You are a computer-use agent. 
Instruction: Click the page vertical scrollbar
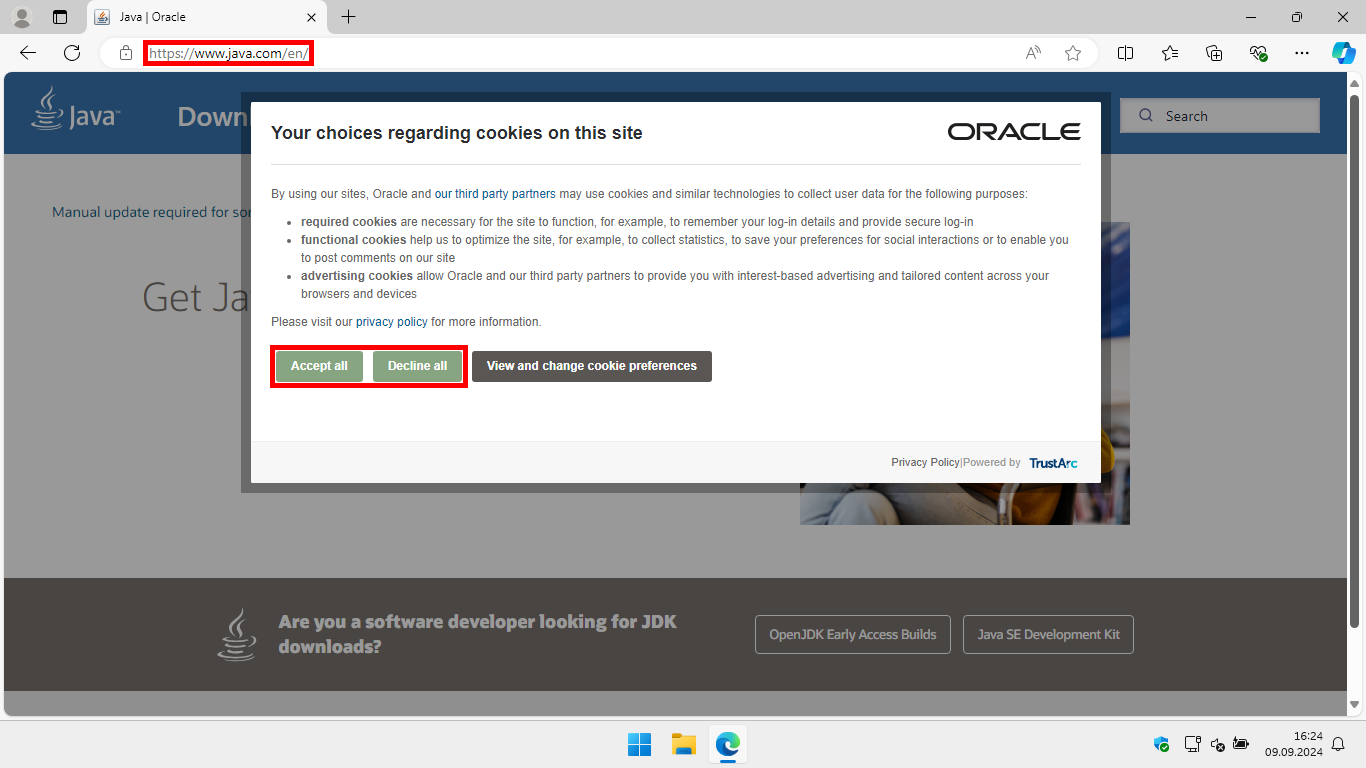(x=1355, y=360)
